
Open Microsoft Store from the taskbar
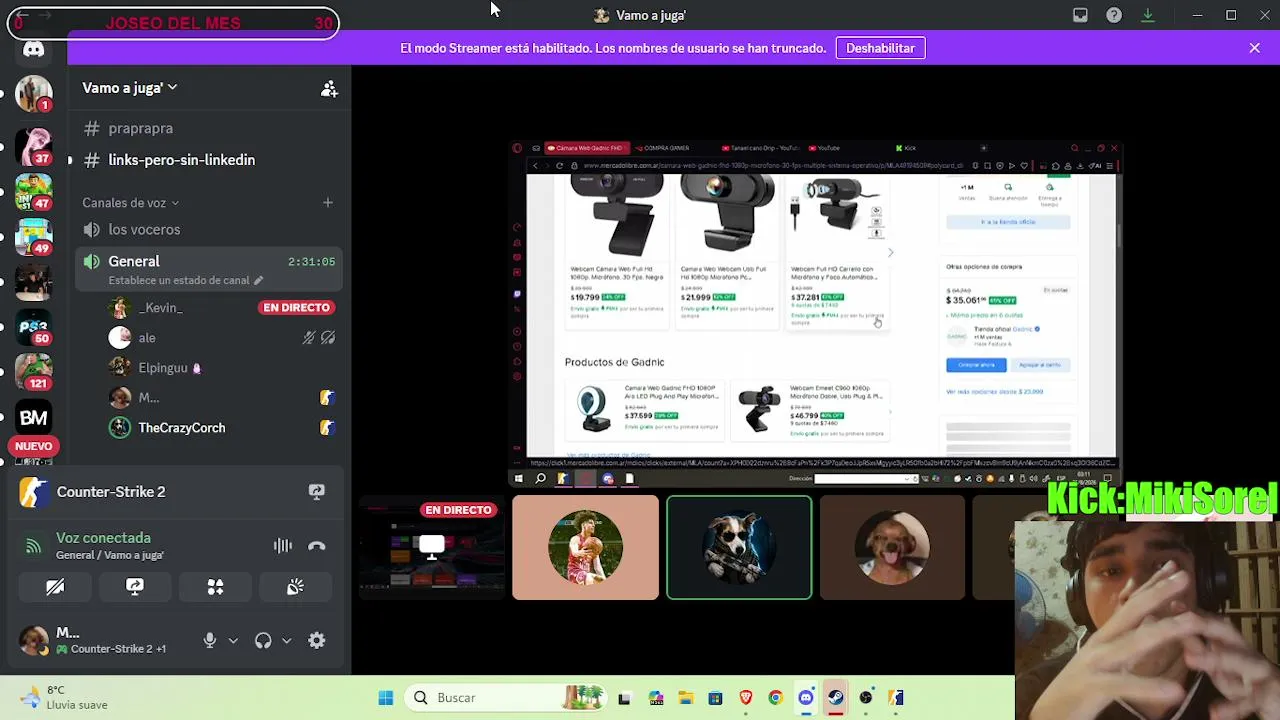click(716, 698)
